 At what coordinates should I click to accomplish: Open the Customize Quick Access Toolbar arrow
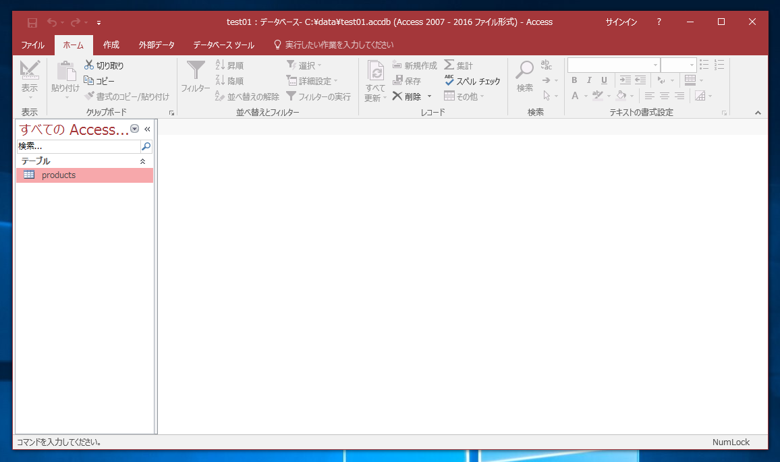(x=98, y=23)
